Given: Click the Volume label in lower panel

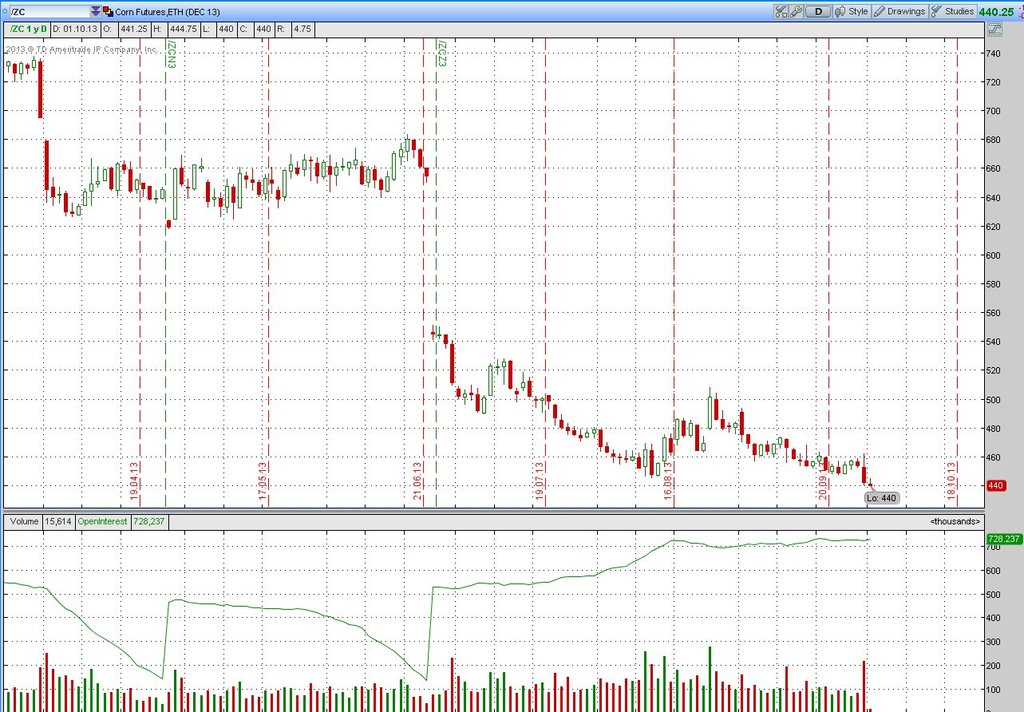Looking at the screenshot, I should point(24,521).
